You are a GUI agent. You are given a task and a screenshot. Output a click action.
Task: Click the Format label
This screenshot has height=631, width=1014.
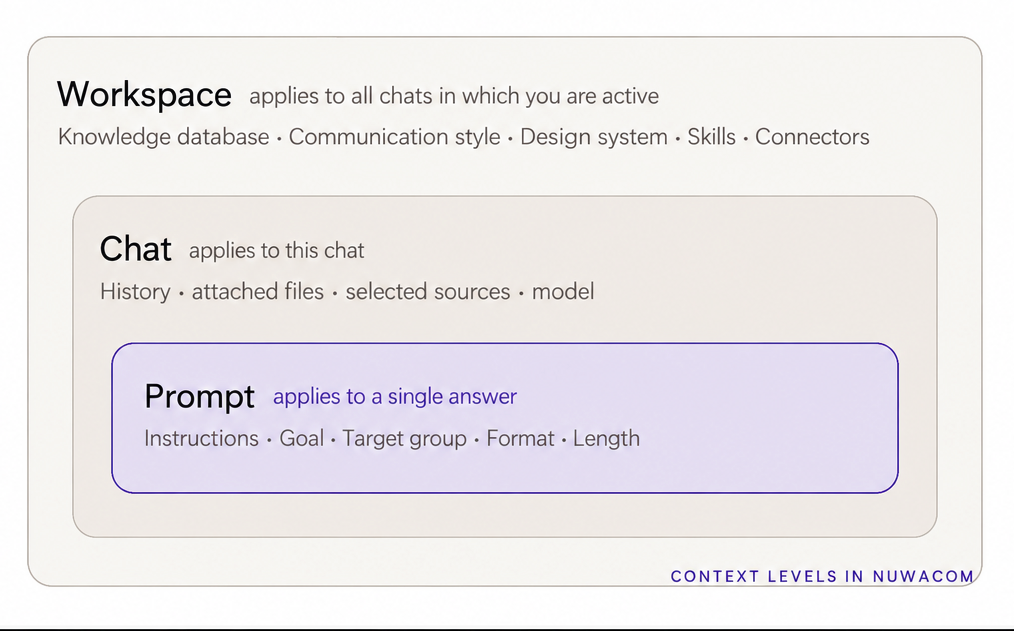tap(521, 438)
